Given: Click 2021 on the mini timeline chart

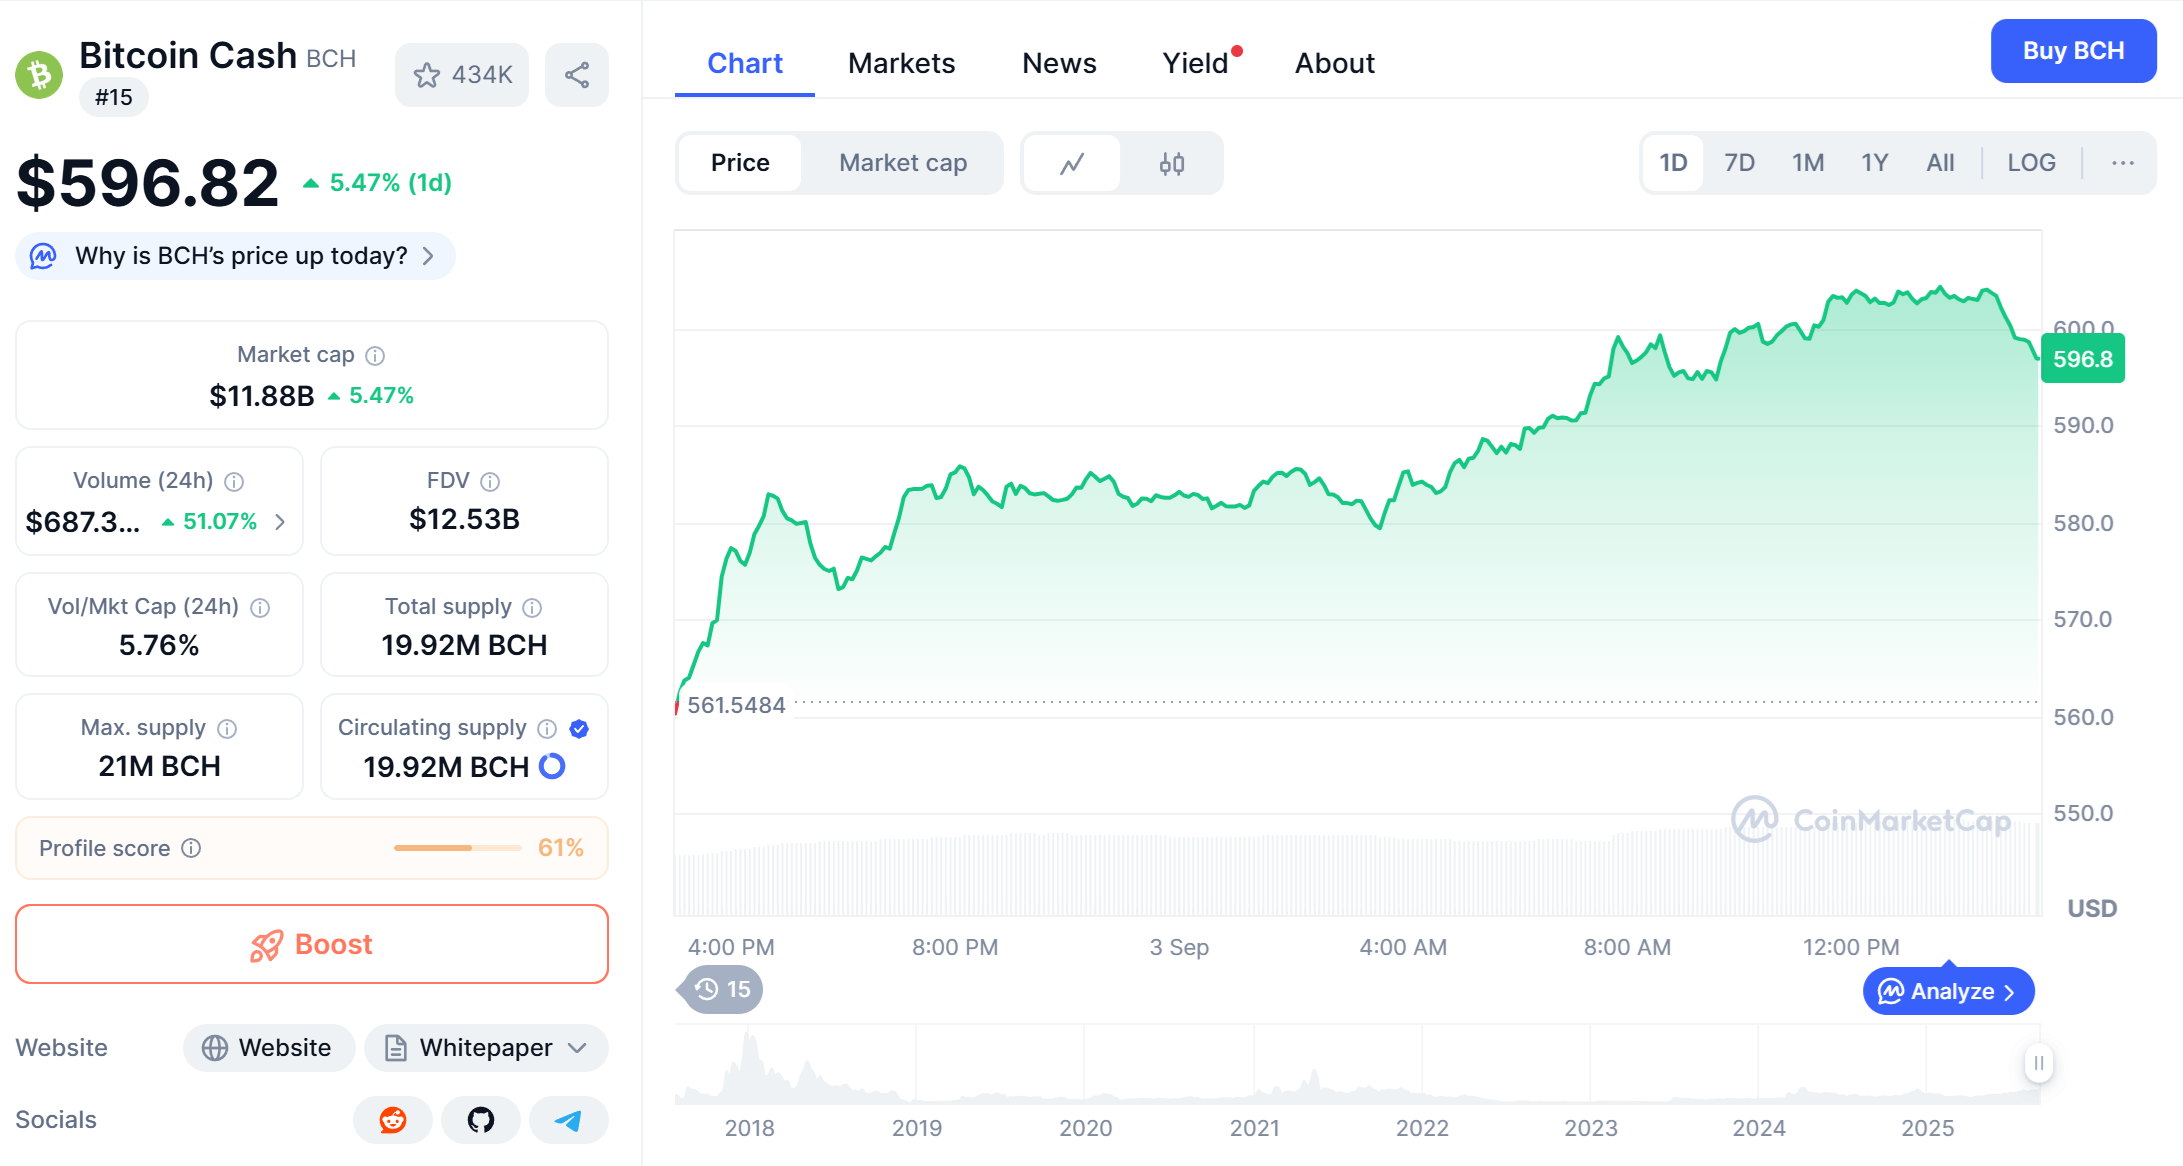Looking at the screenshot, I should (x=1254, y=1128).
